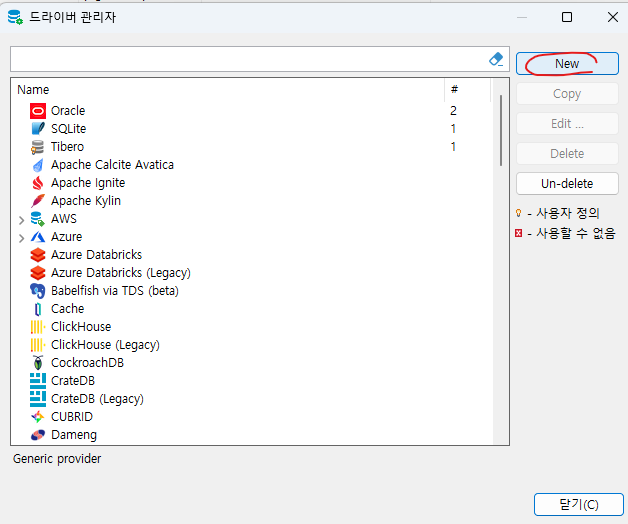Click the Azure Databricks icon

(38, 255)
